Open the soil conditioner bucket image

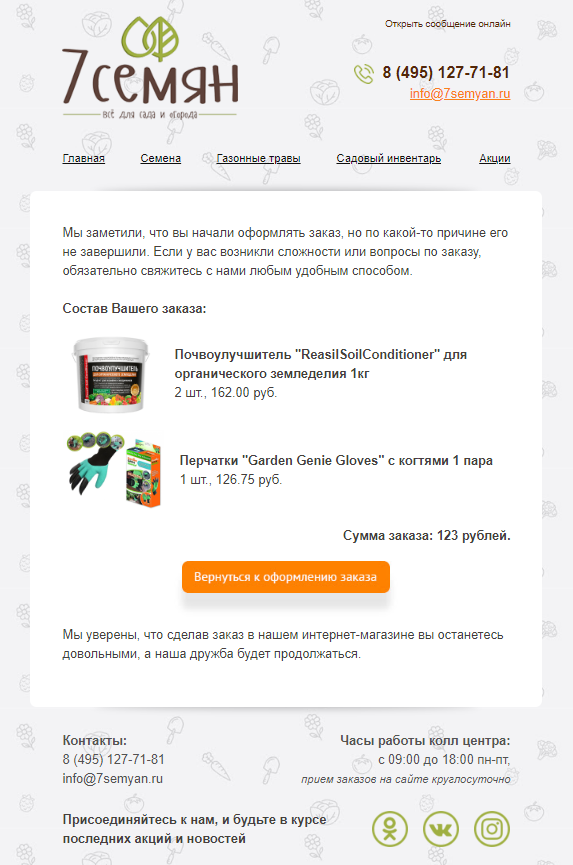pos(111,374)
